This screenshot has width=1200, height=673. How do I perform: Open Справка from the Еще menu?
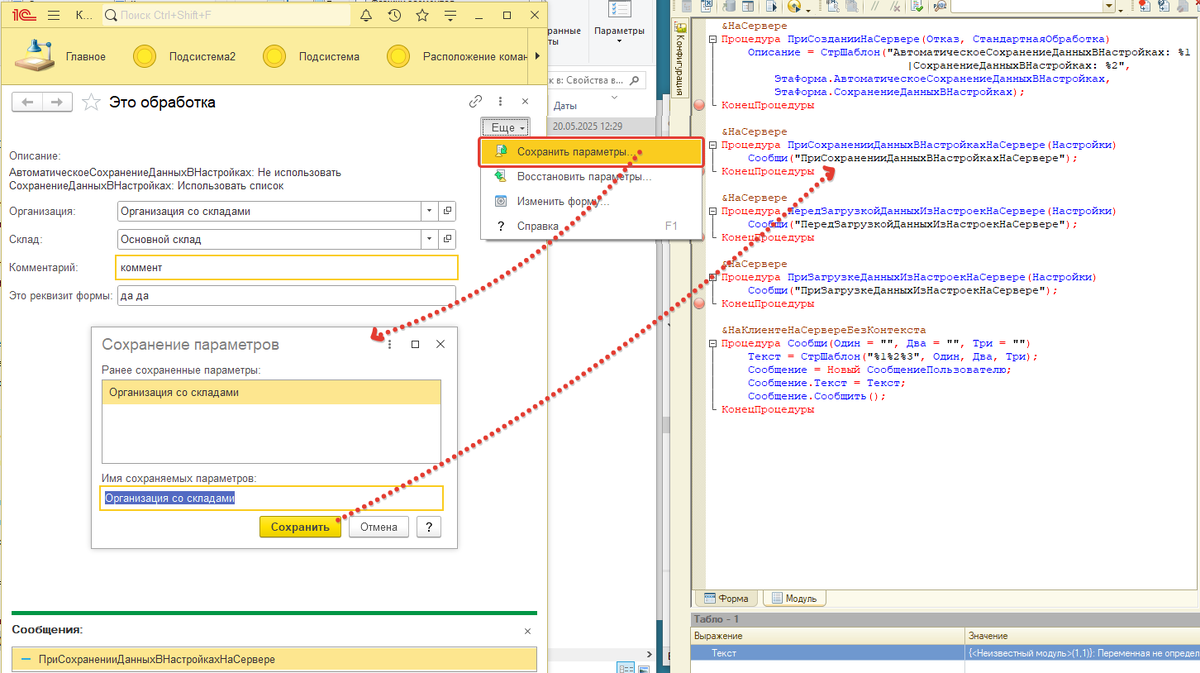click(590, 226)
